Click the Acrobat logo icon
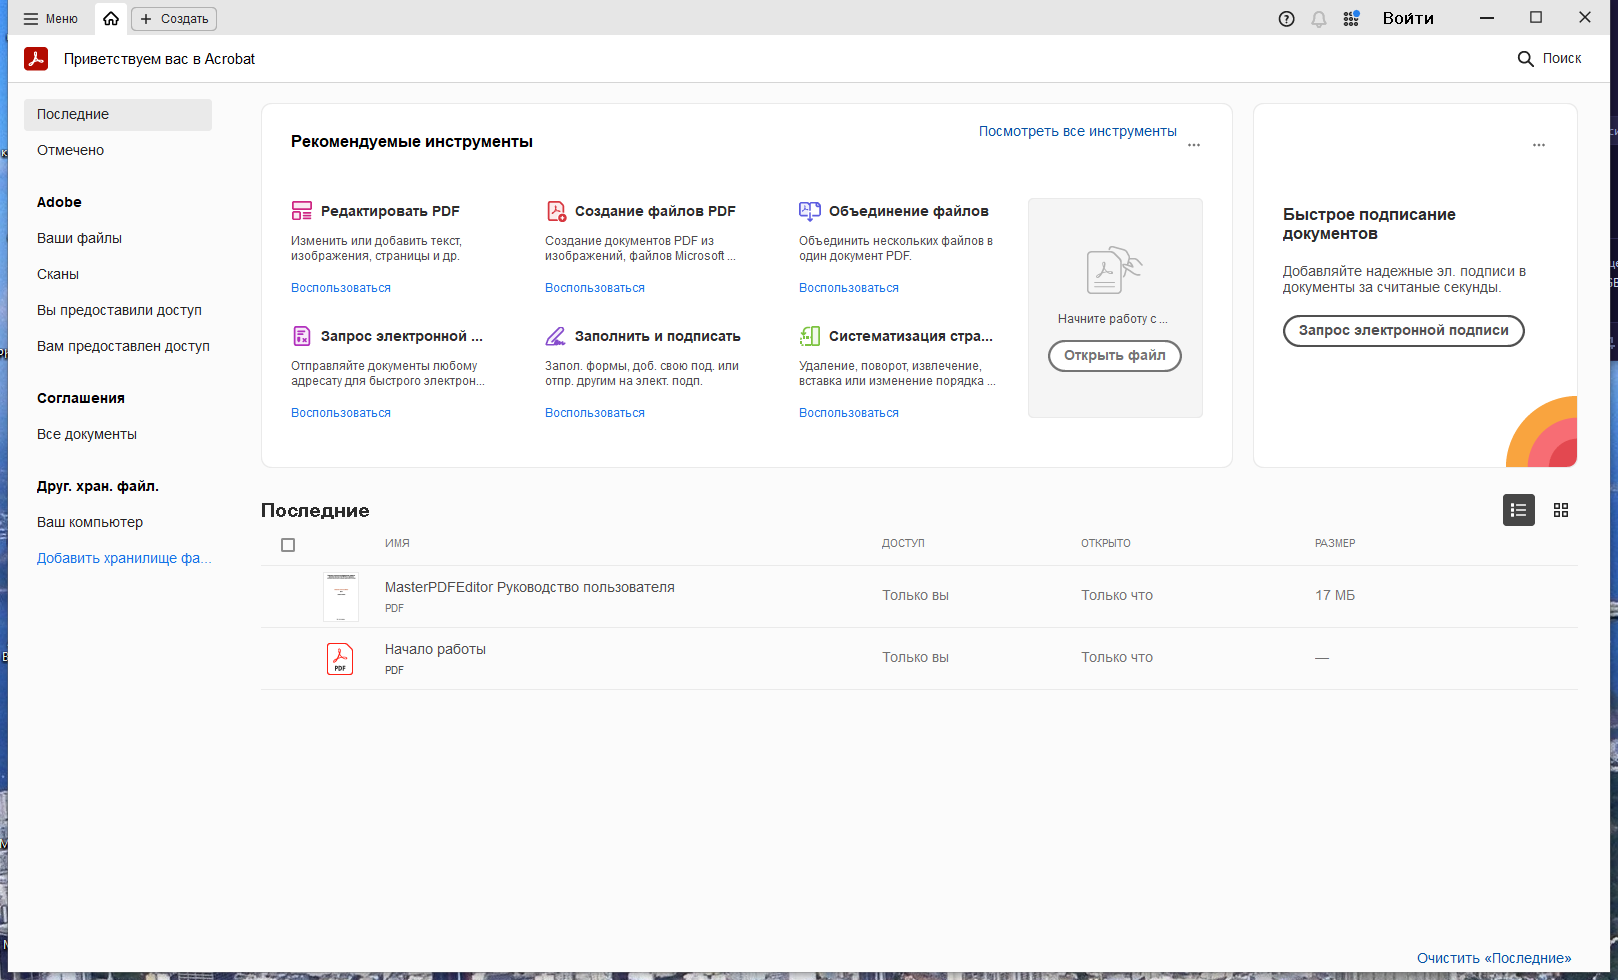 (x=36, y=59)
